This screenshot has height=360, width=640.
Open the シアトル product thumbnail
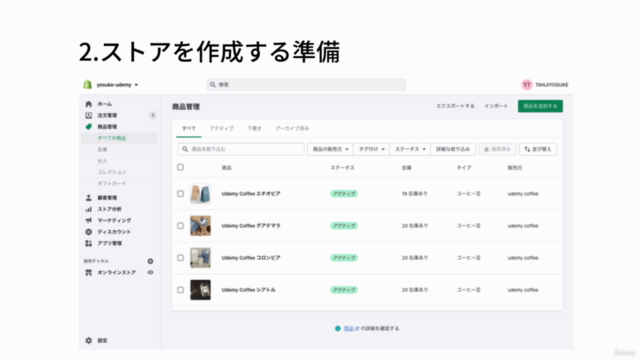point(200,290)
